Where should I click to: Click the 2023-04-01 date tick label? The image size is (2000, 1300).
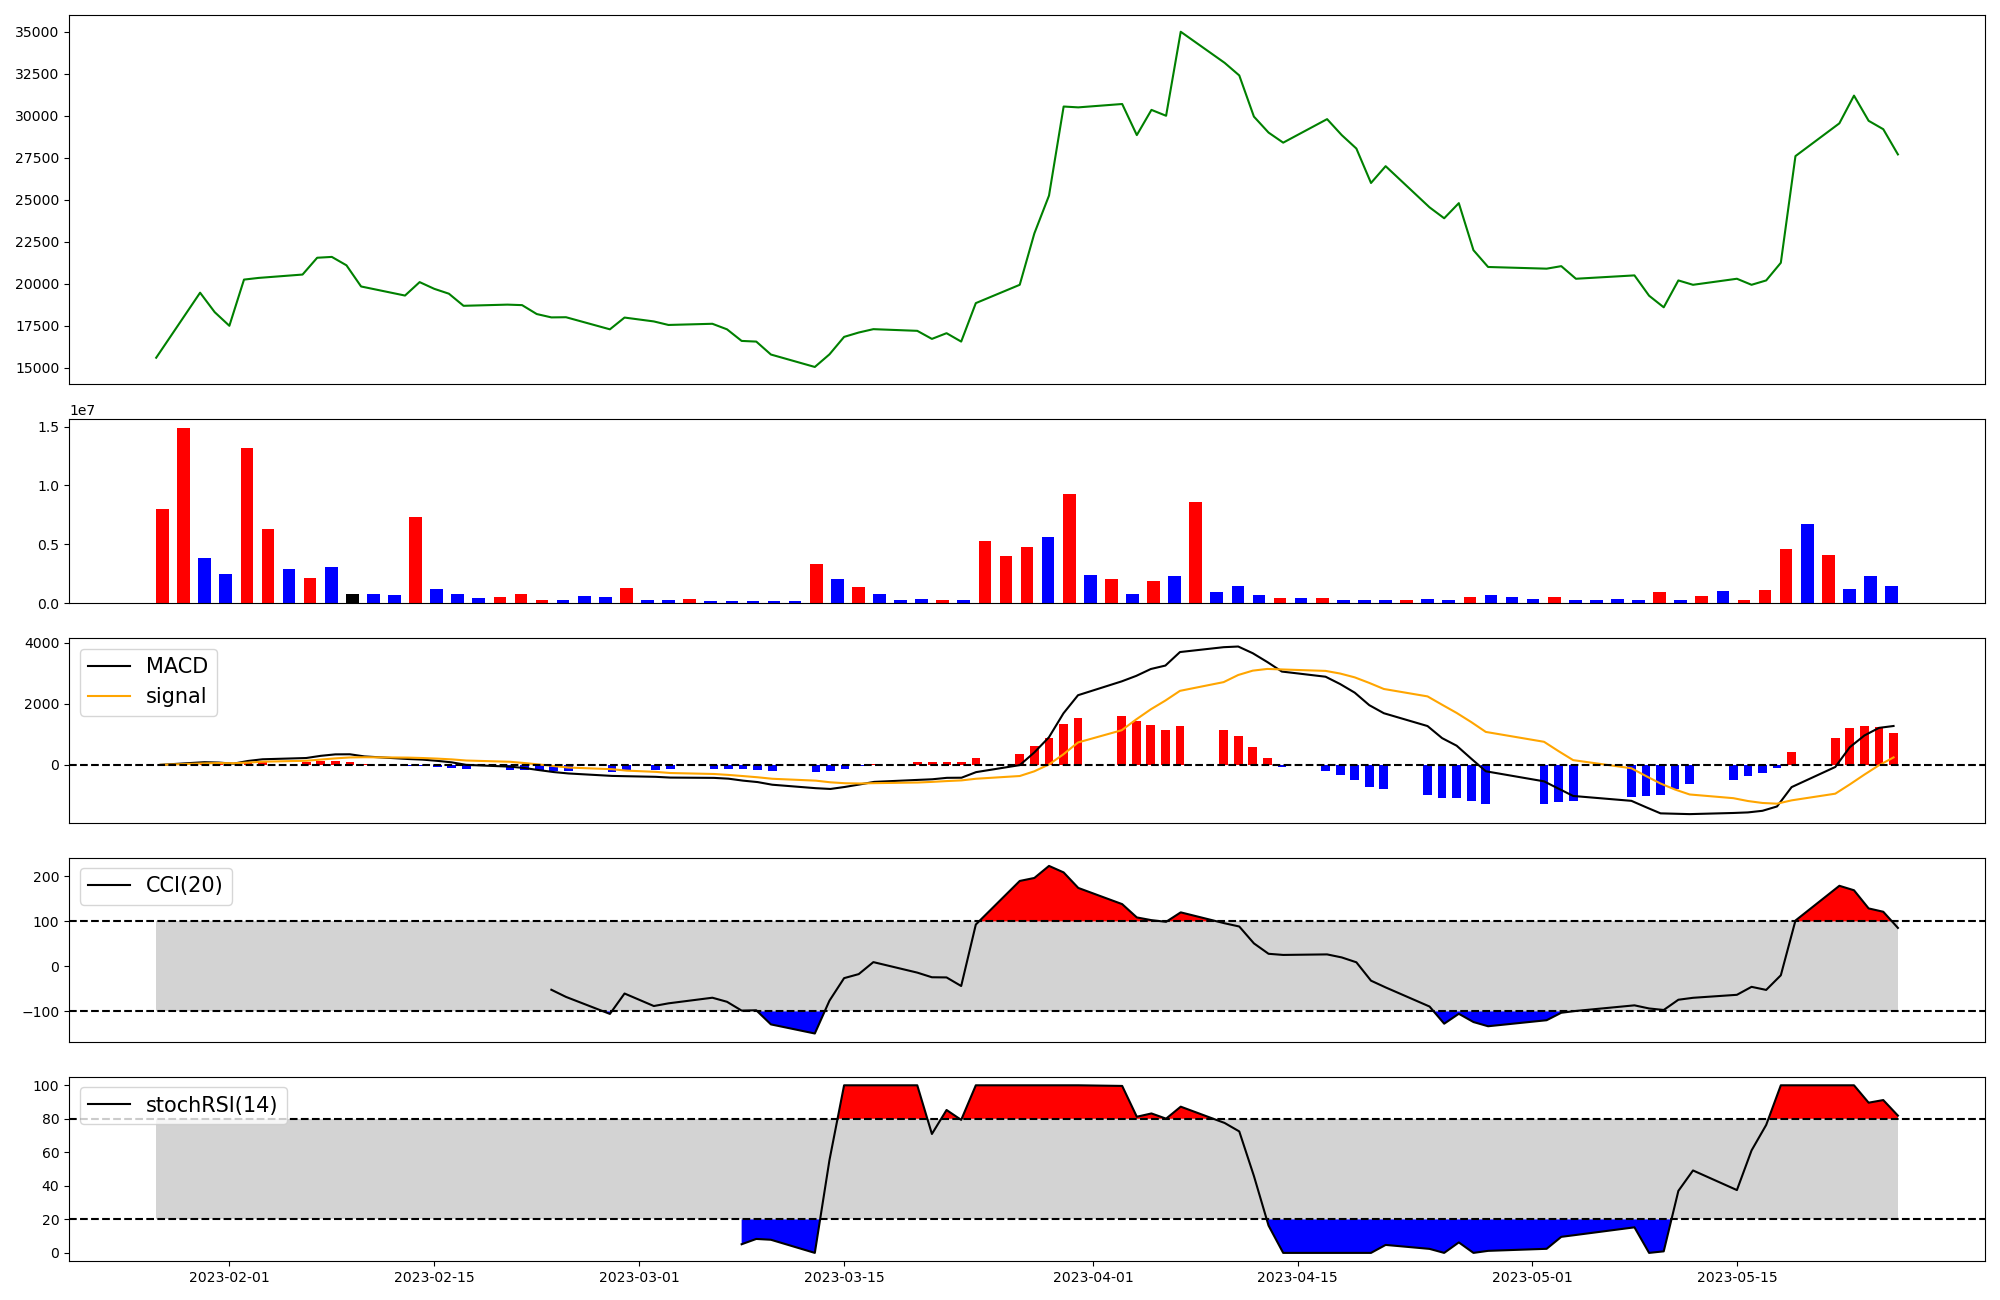pyautogui.click(x=1093, y=1277)
